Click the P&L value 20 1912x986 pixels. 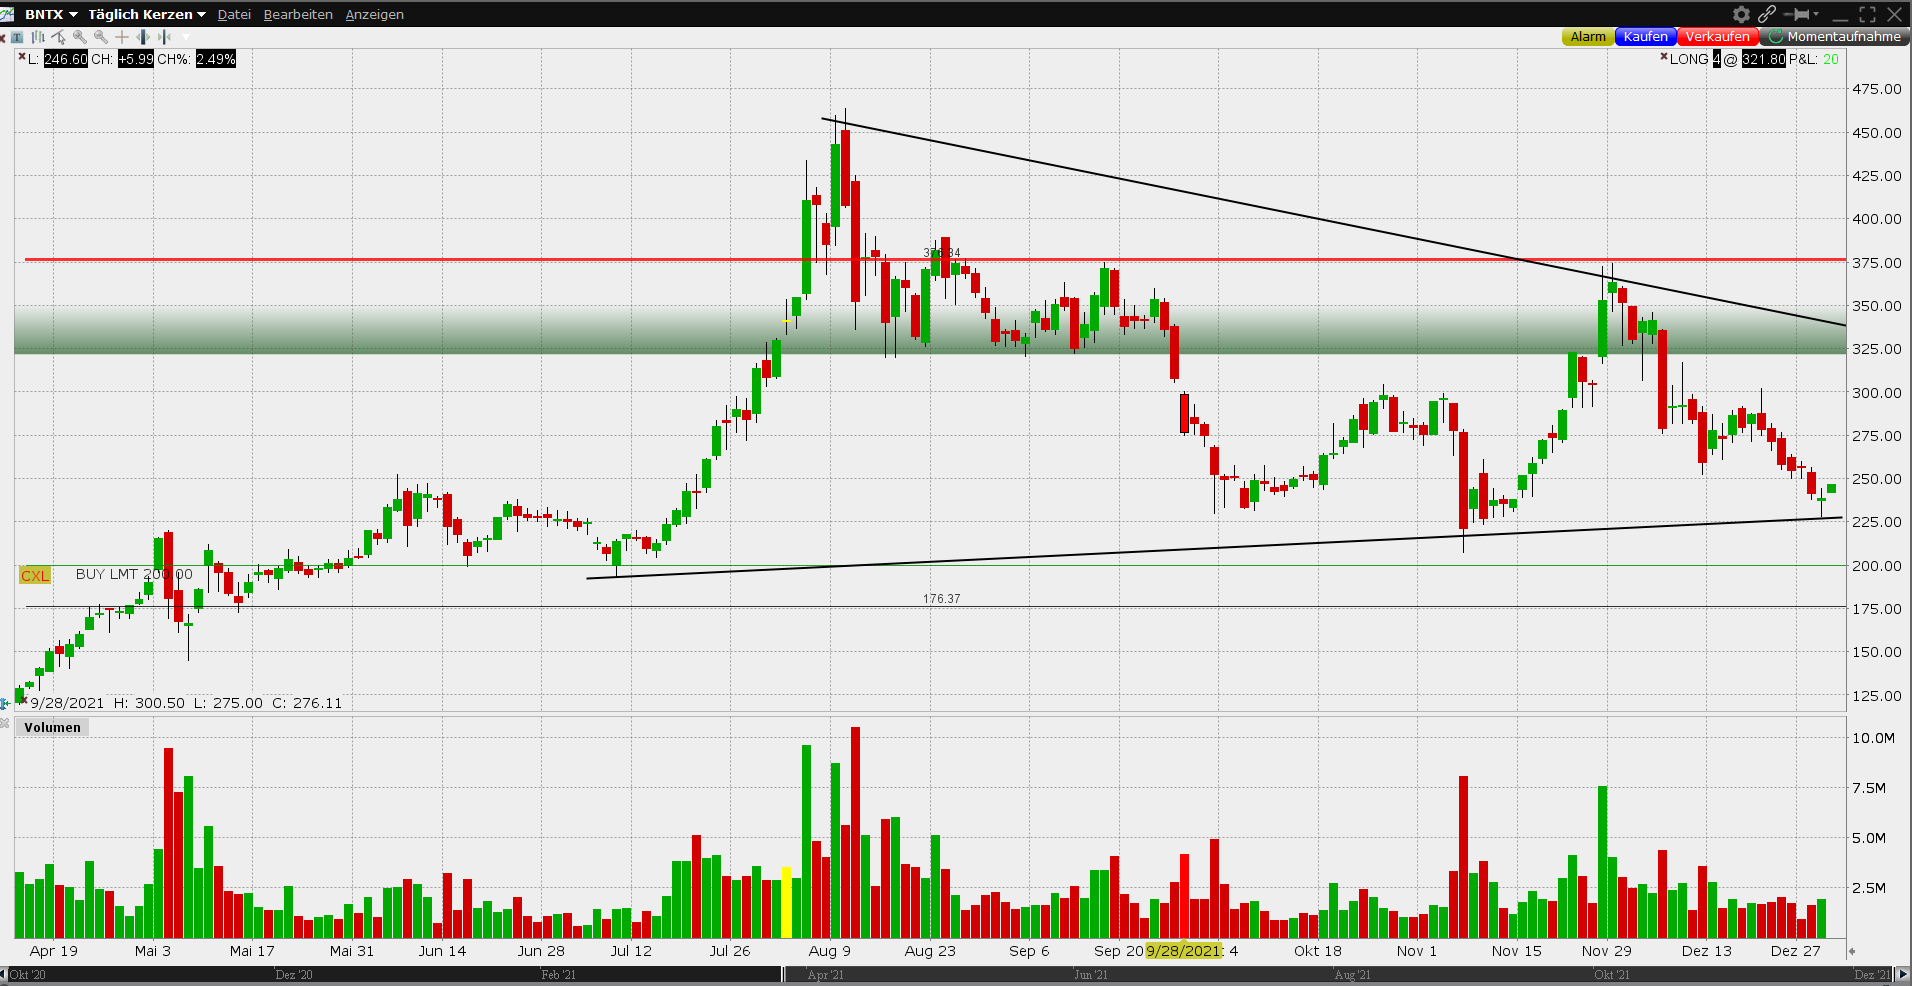pos(1831,59)
